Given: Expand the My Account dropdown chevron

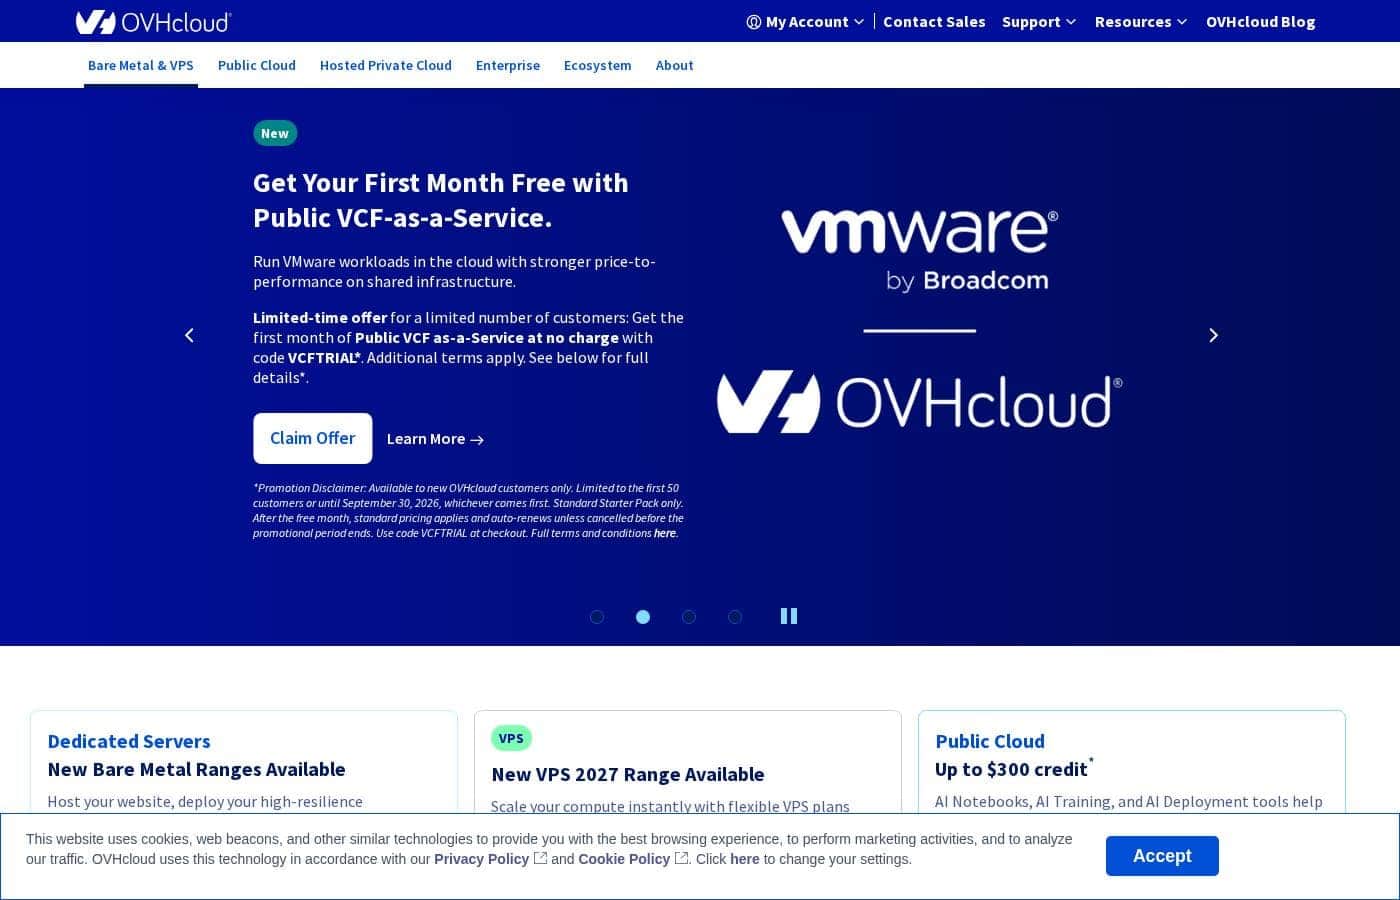Looking at the screenshot, I should [859, 22].
